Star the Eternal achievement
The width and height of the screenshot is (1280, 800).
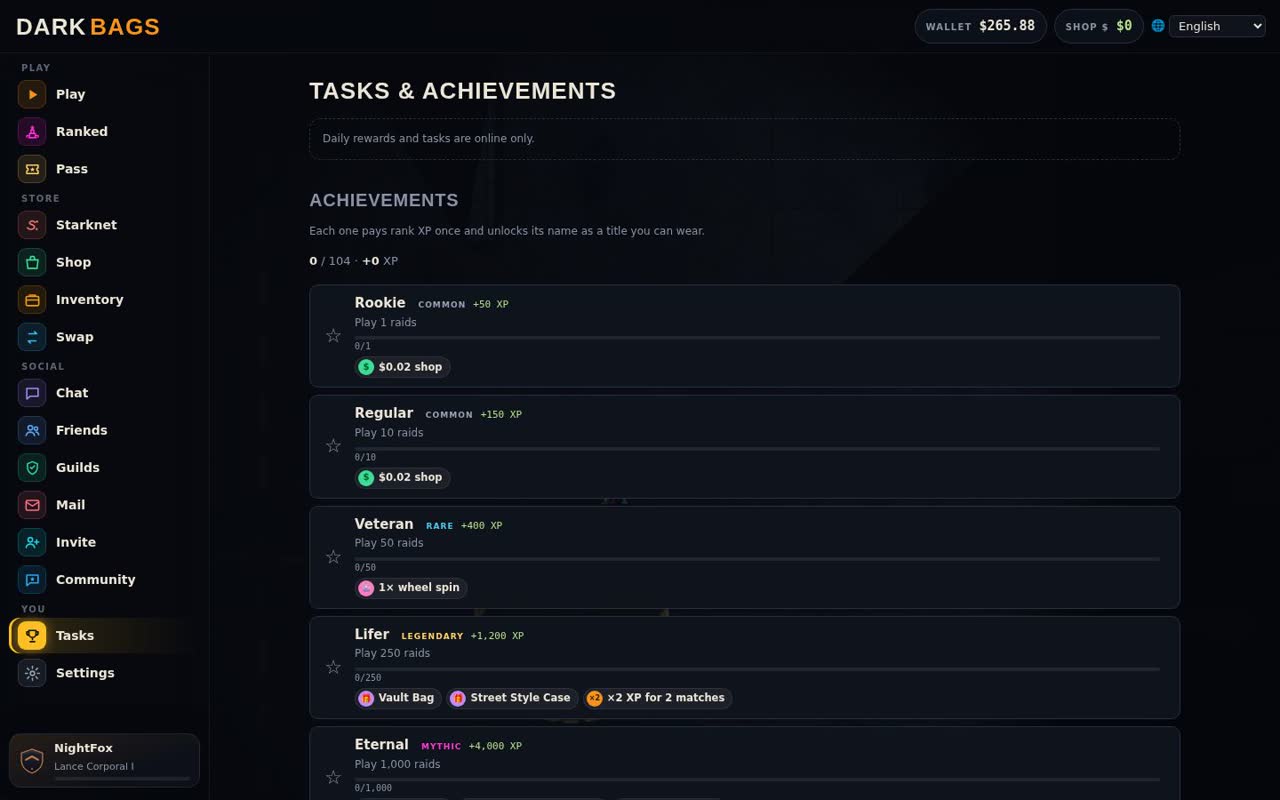(334, 777)
